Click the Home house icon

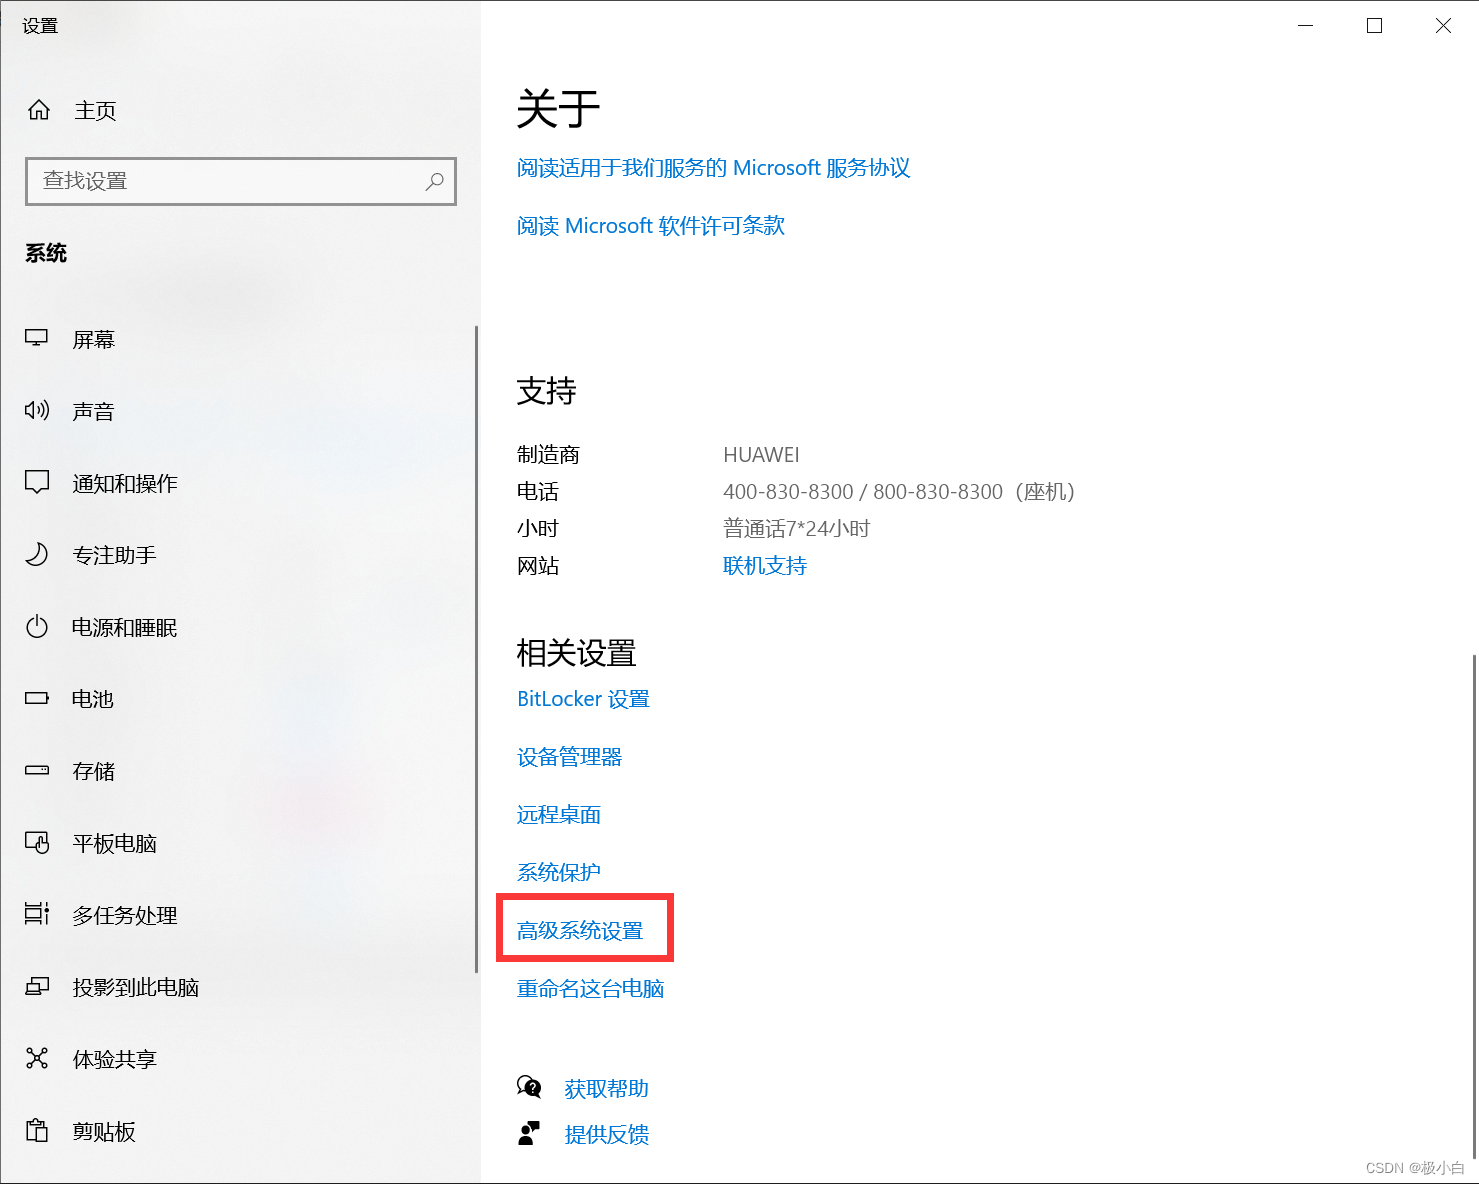39,110
